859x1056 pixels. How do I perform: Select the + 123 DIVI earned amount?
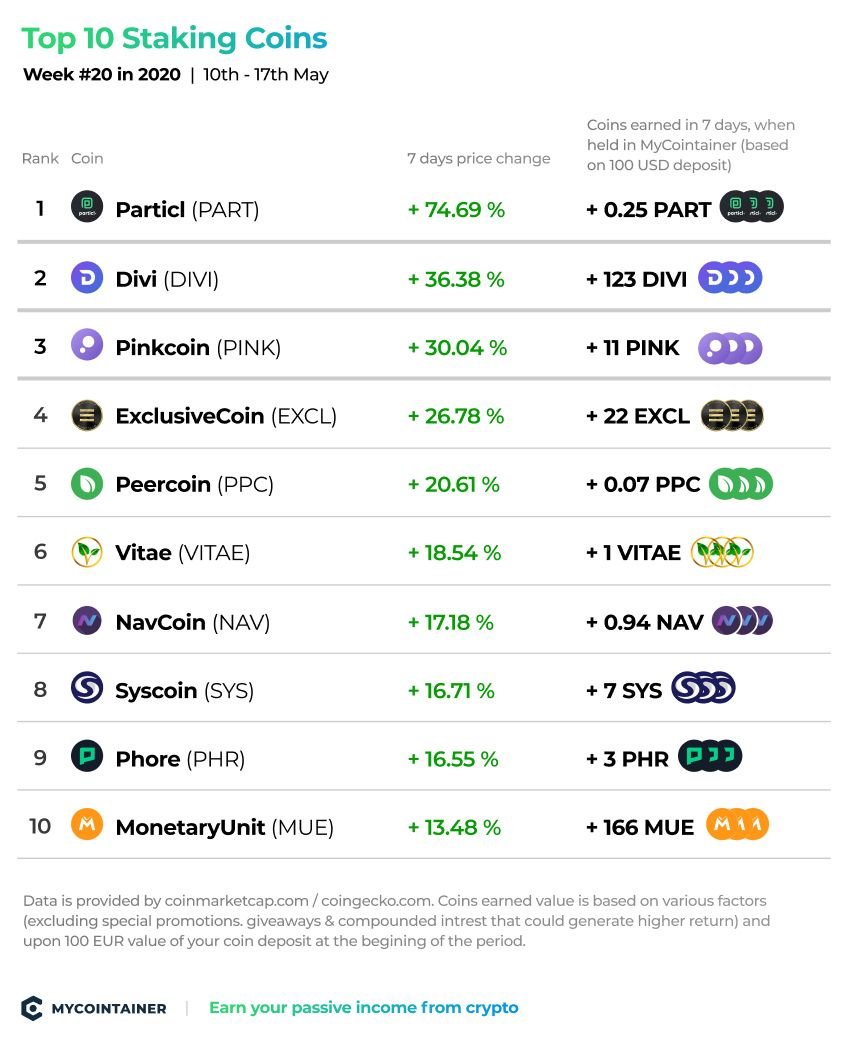click(637, 279)
